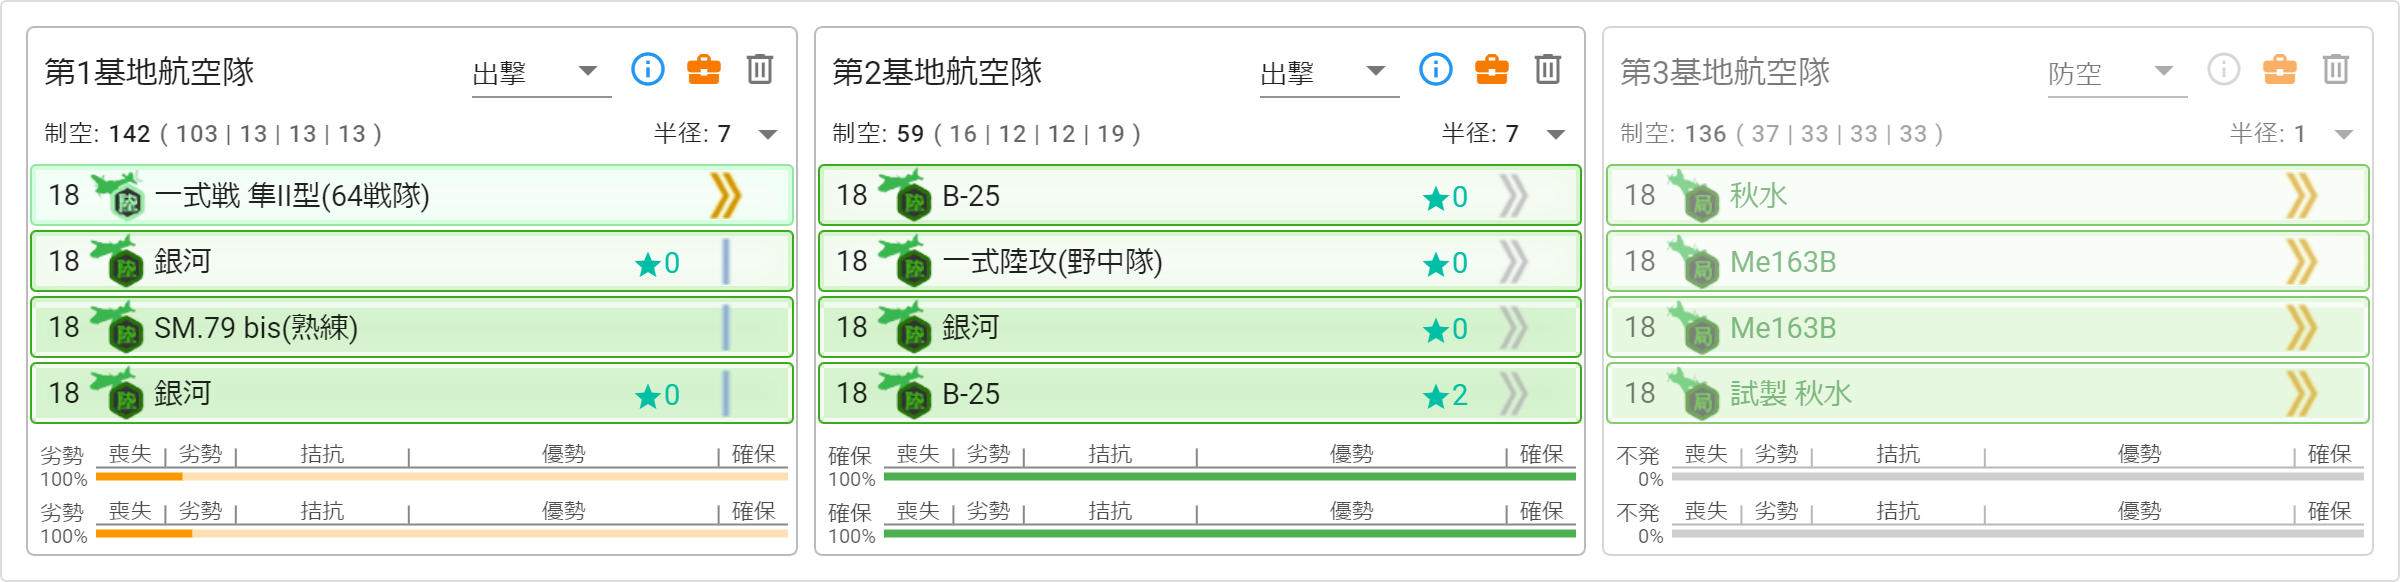
Task: Open the 出撃 mode dropdown for 第1基地航空隊
Action: [x=541, y=72]
